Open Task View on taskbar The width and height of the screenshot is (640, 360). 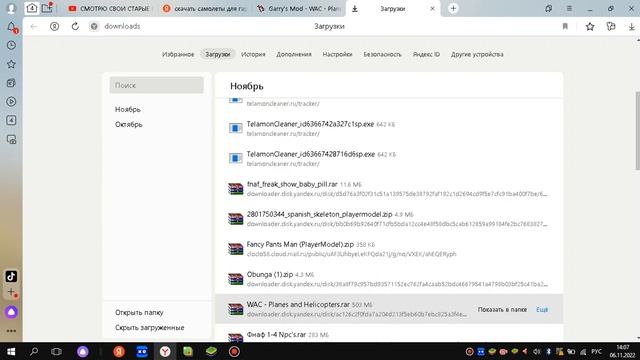[56, 351]
